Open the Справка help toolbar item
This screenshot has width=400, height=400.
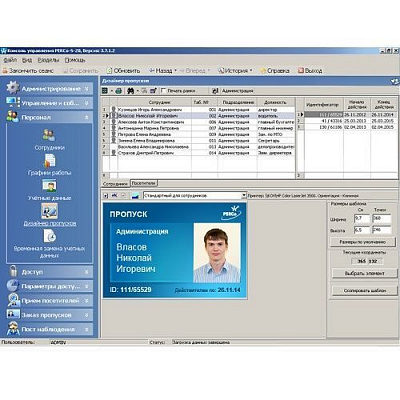275,71
